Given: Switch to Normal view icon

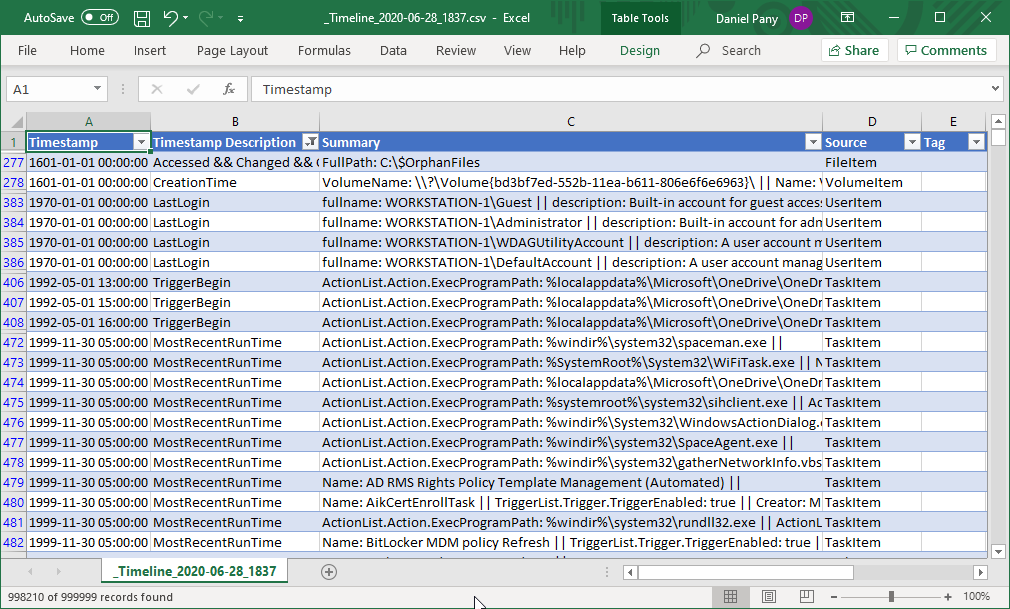Looking at the screenshot, I should point(730,597).
